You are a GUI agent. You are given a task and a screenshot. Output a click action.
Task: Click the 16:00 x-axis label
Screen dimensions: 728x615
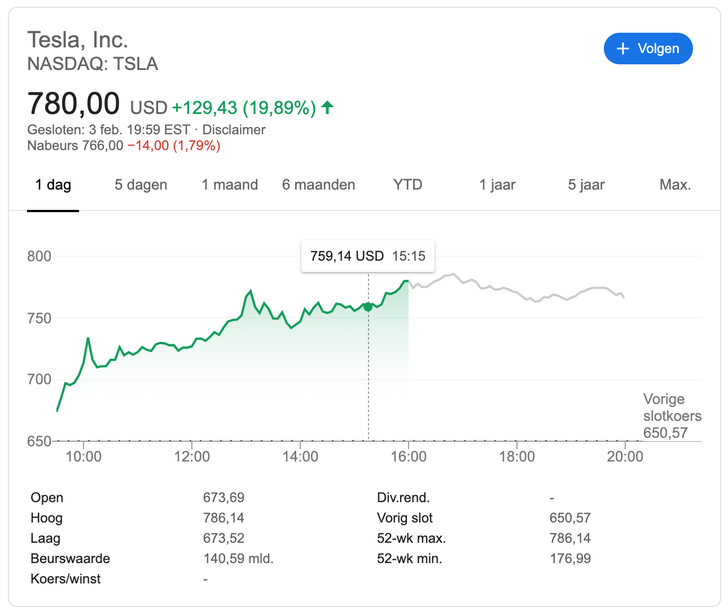[409, 456]
